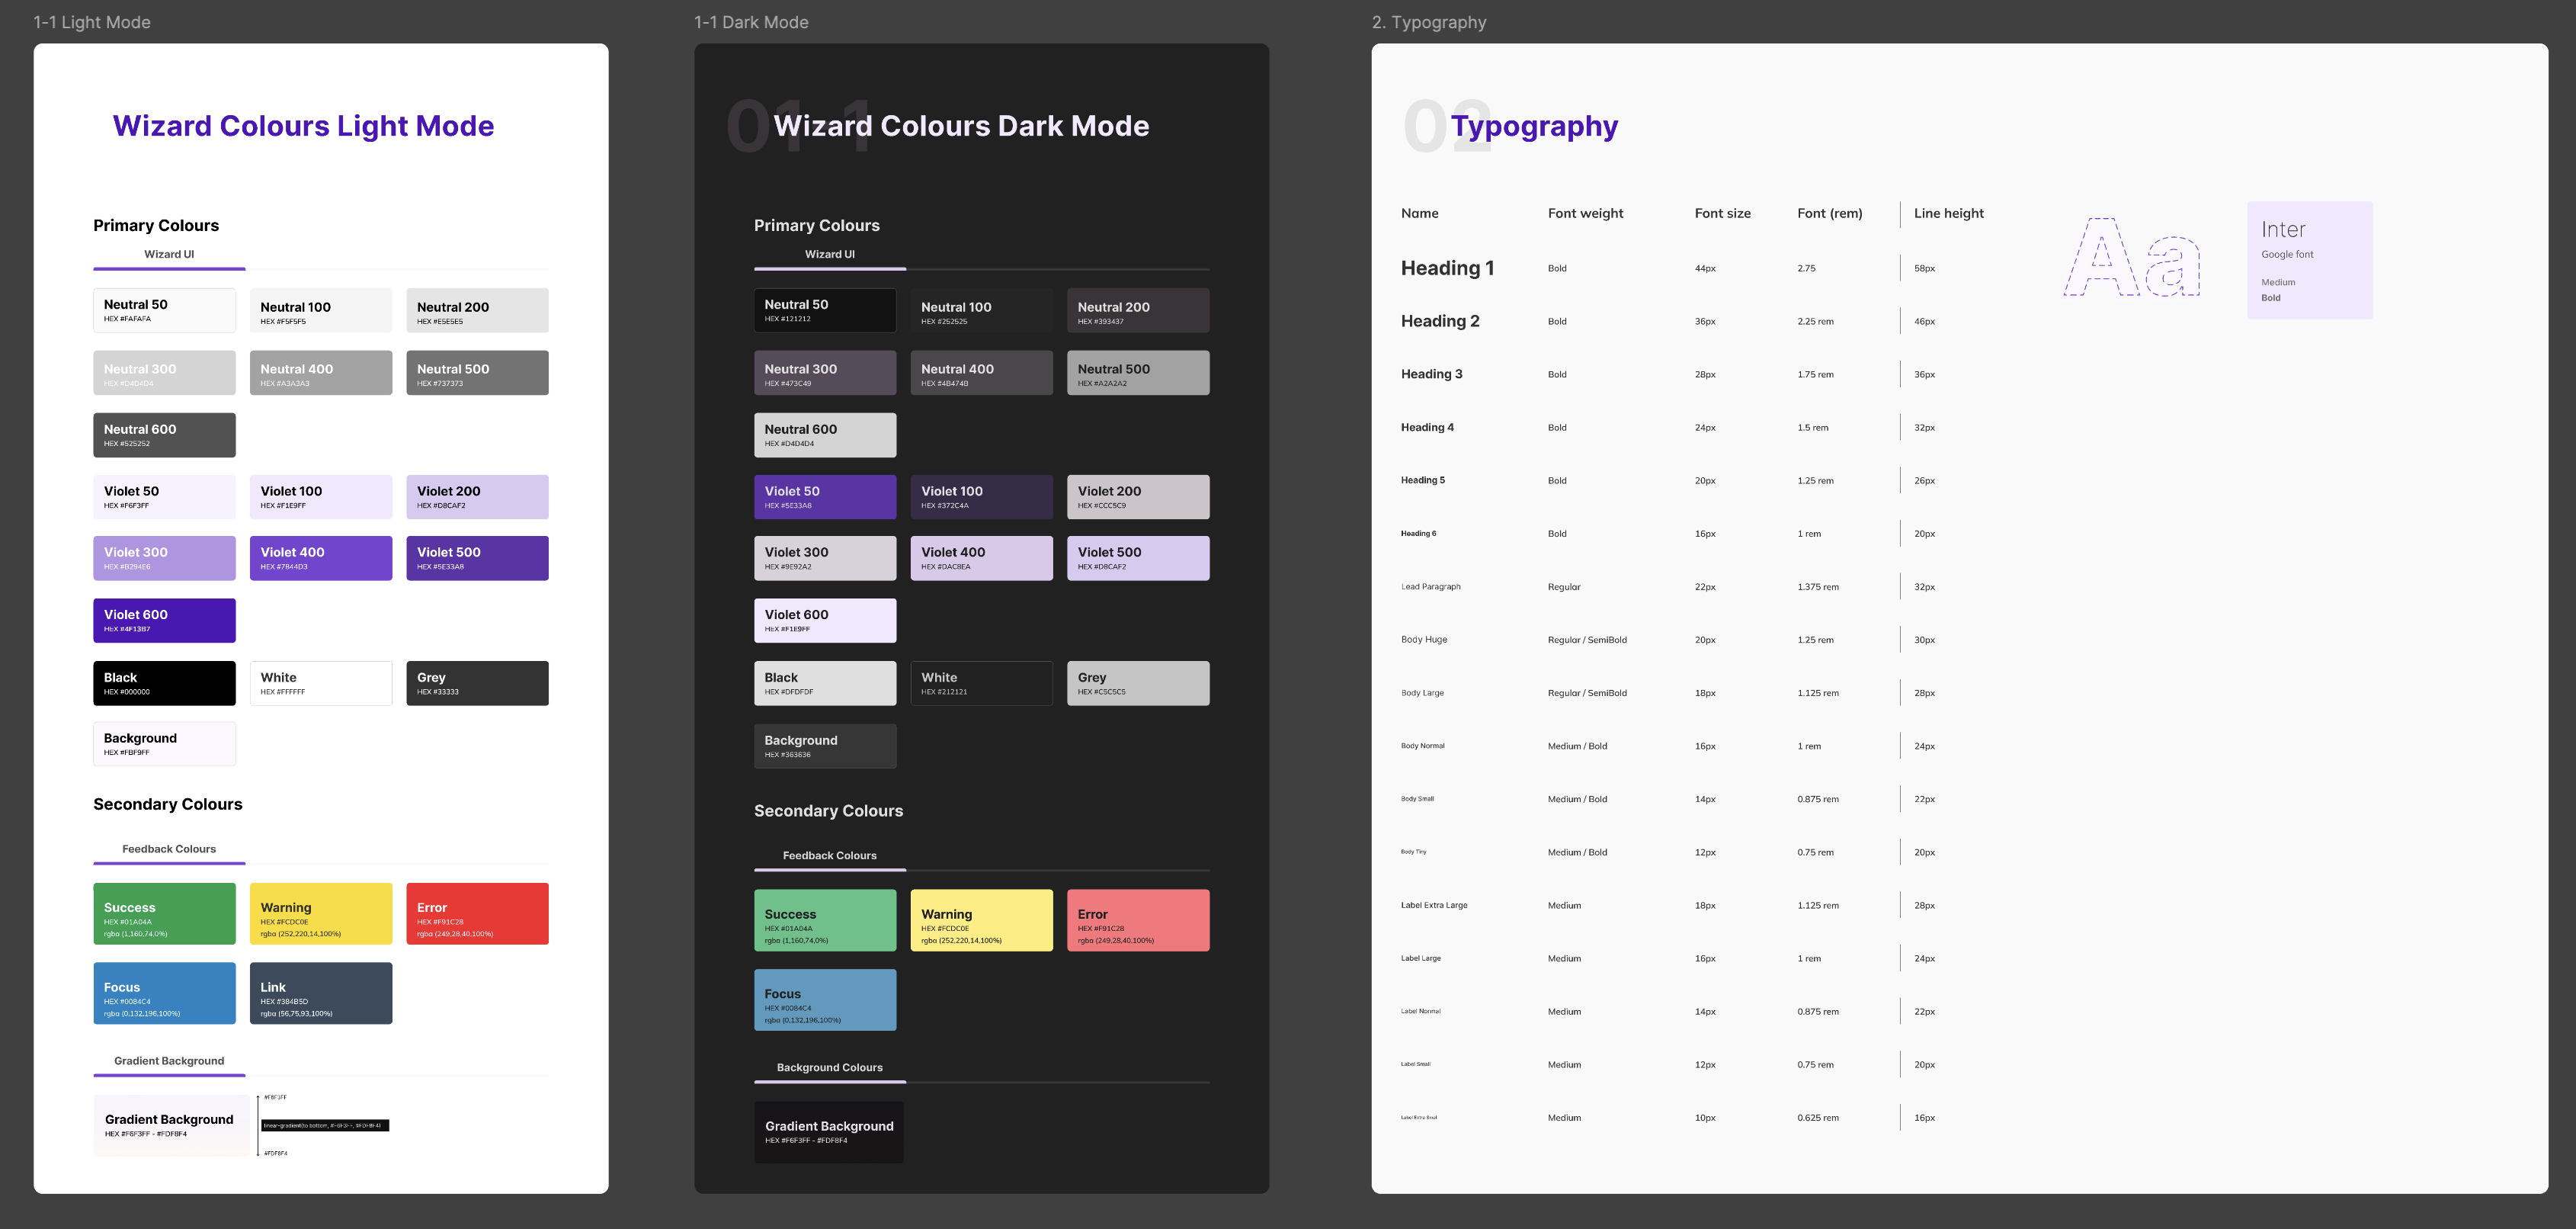The image size is (2576, 1229).
Task: Click the dark mode Violet 600 swatch
Action: click(x=825, y=621)
